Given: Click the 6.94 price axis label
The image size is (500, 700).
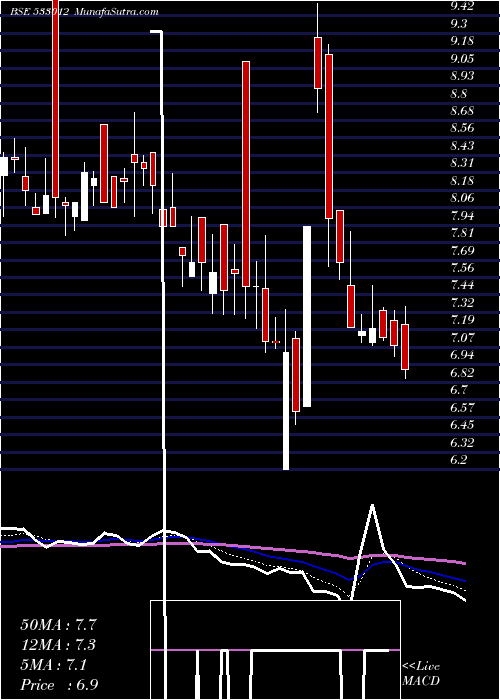Looking at the screenshot, I should point(462,354).
